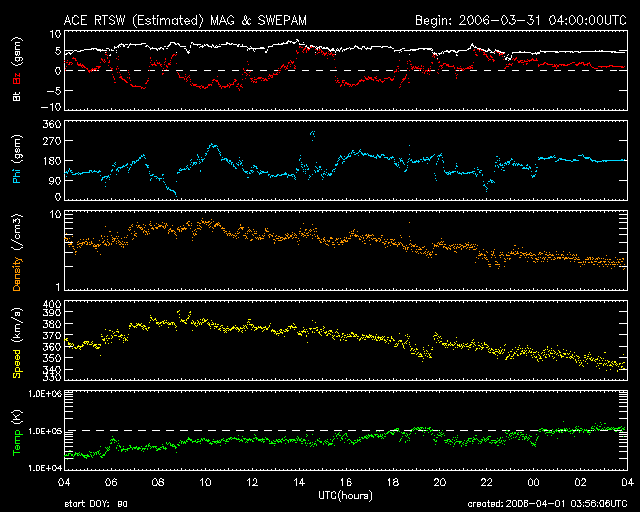Click the '390' tick on the Speed axis
The image size is (640, 512).
[52, 312]
